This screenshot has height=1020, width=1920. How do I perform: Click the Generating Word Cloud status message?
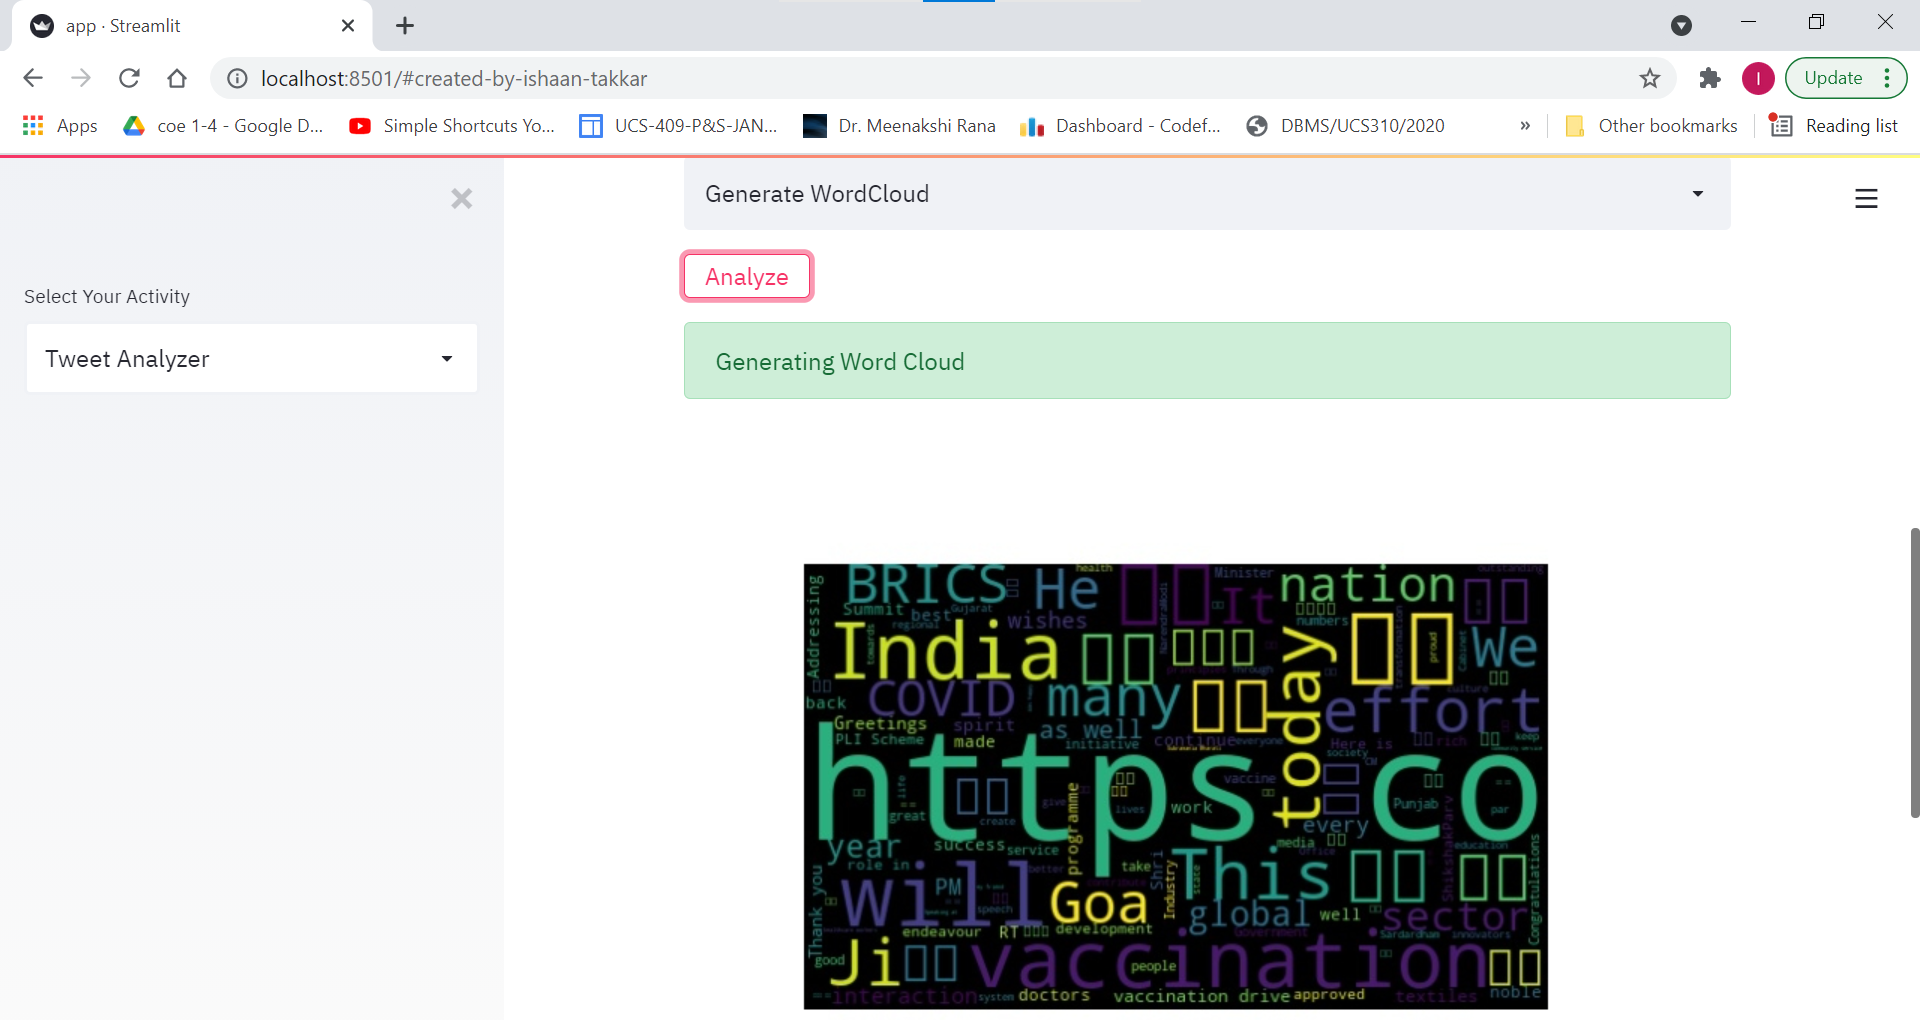(1207, 361)
